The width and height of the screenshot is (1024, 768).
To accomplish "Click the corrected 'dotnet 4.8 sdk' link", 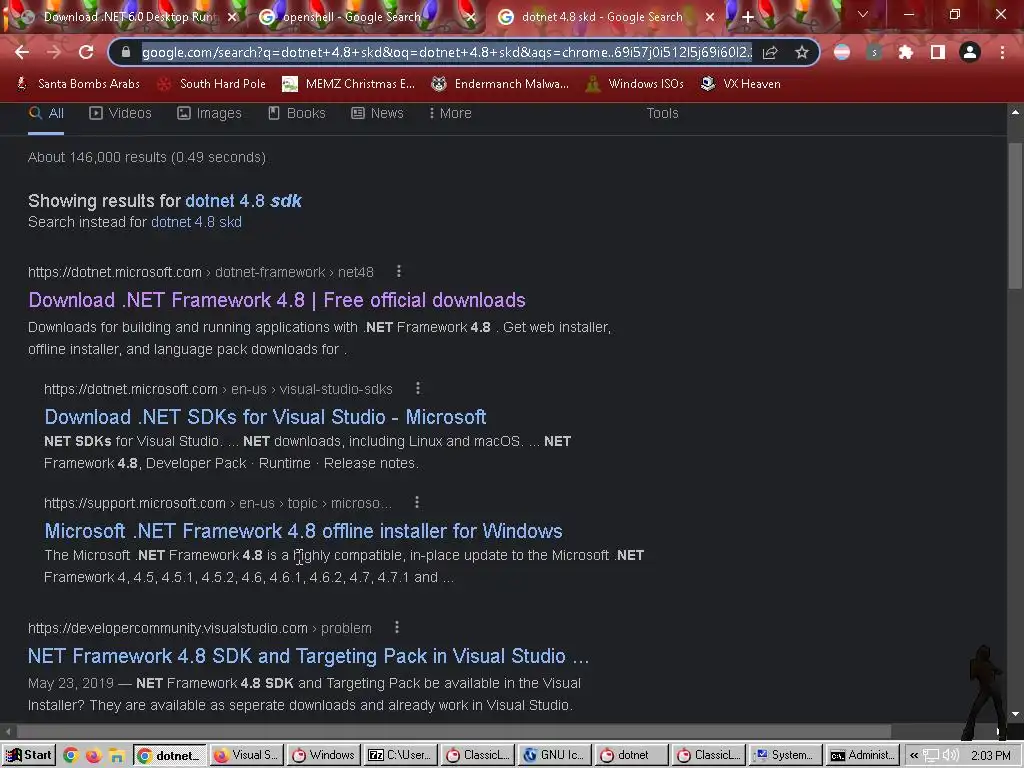I will (244, 200).
